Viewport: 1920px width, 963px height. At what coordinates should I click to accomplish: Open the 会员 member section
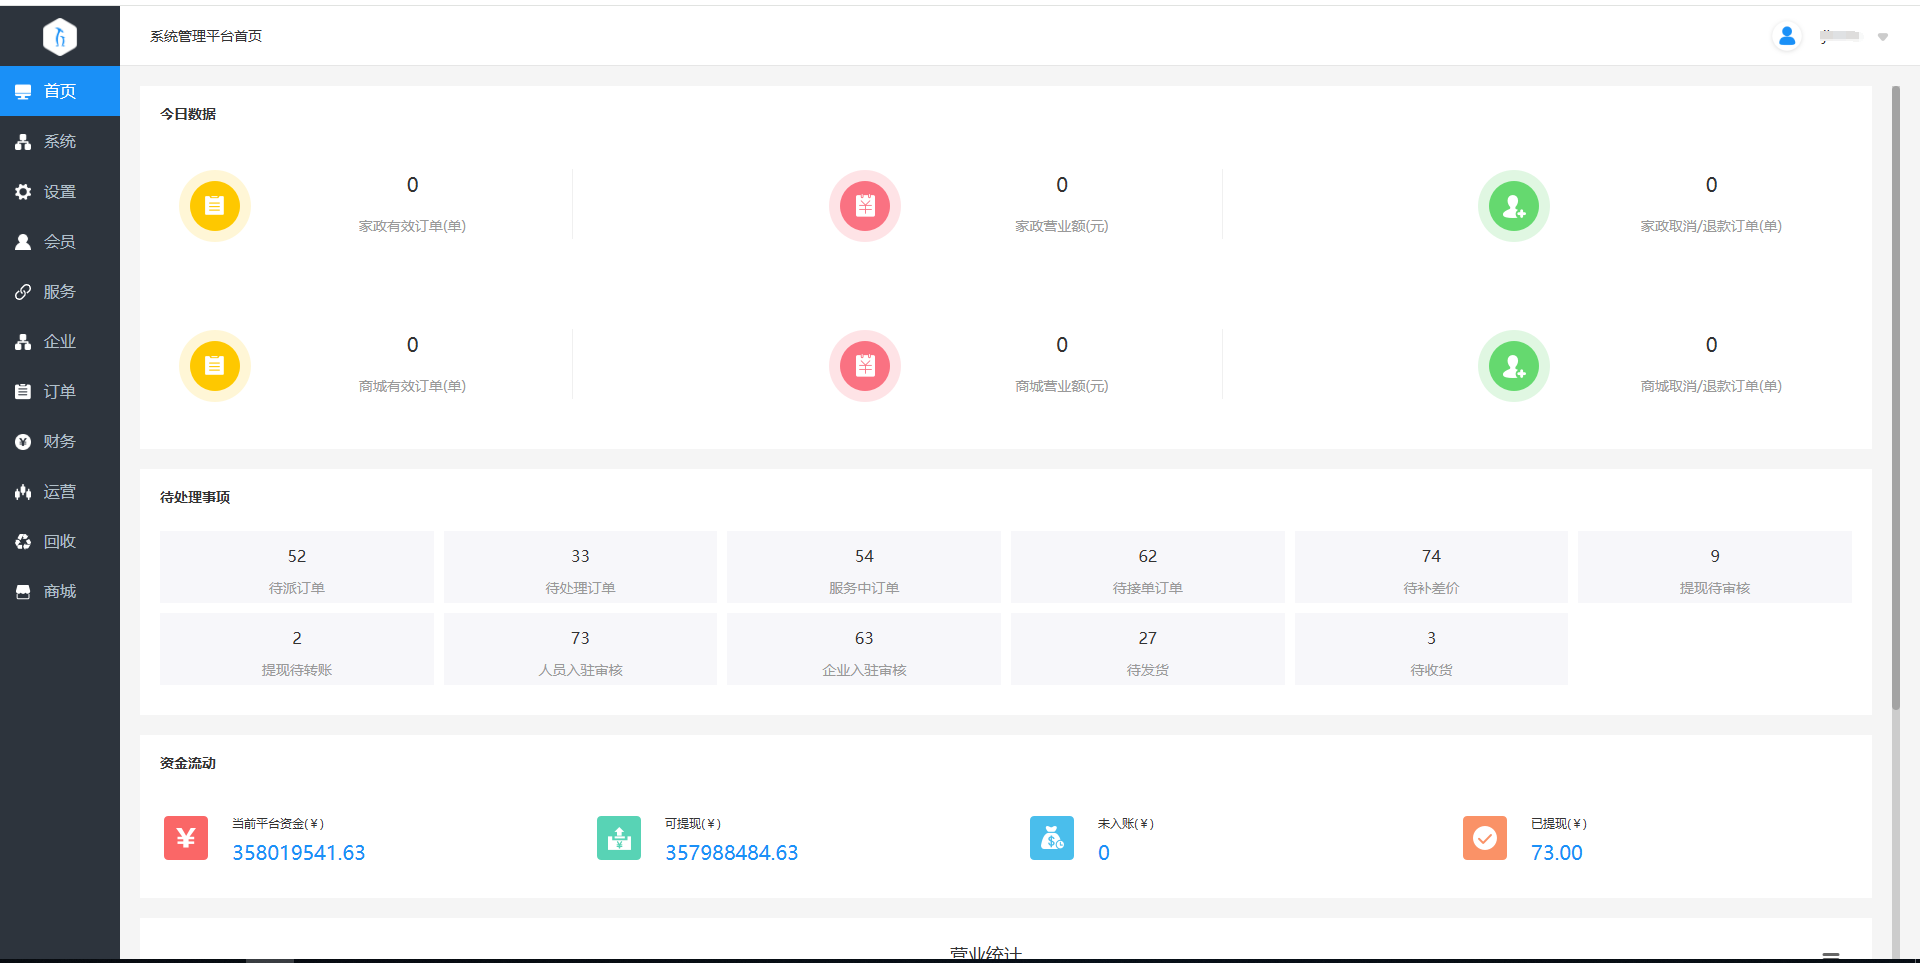(60, 241)
